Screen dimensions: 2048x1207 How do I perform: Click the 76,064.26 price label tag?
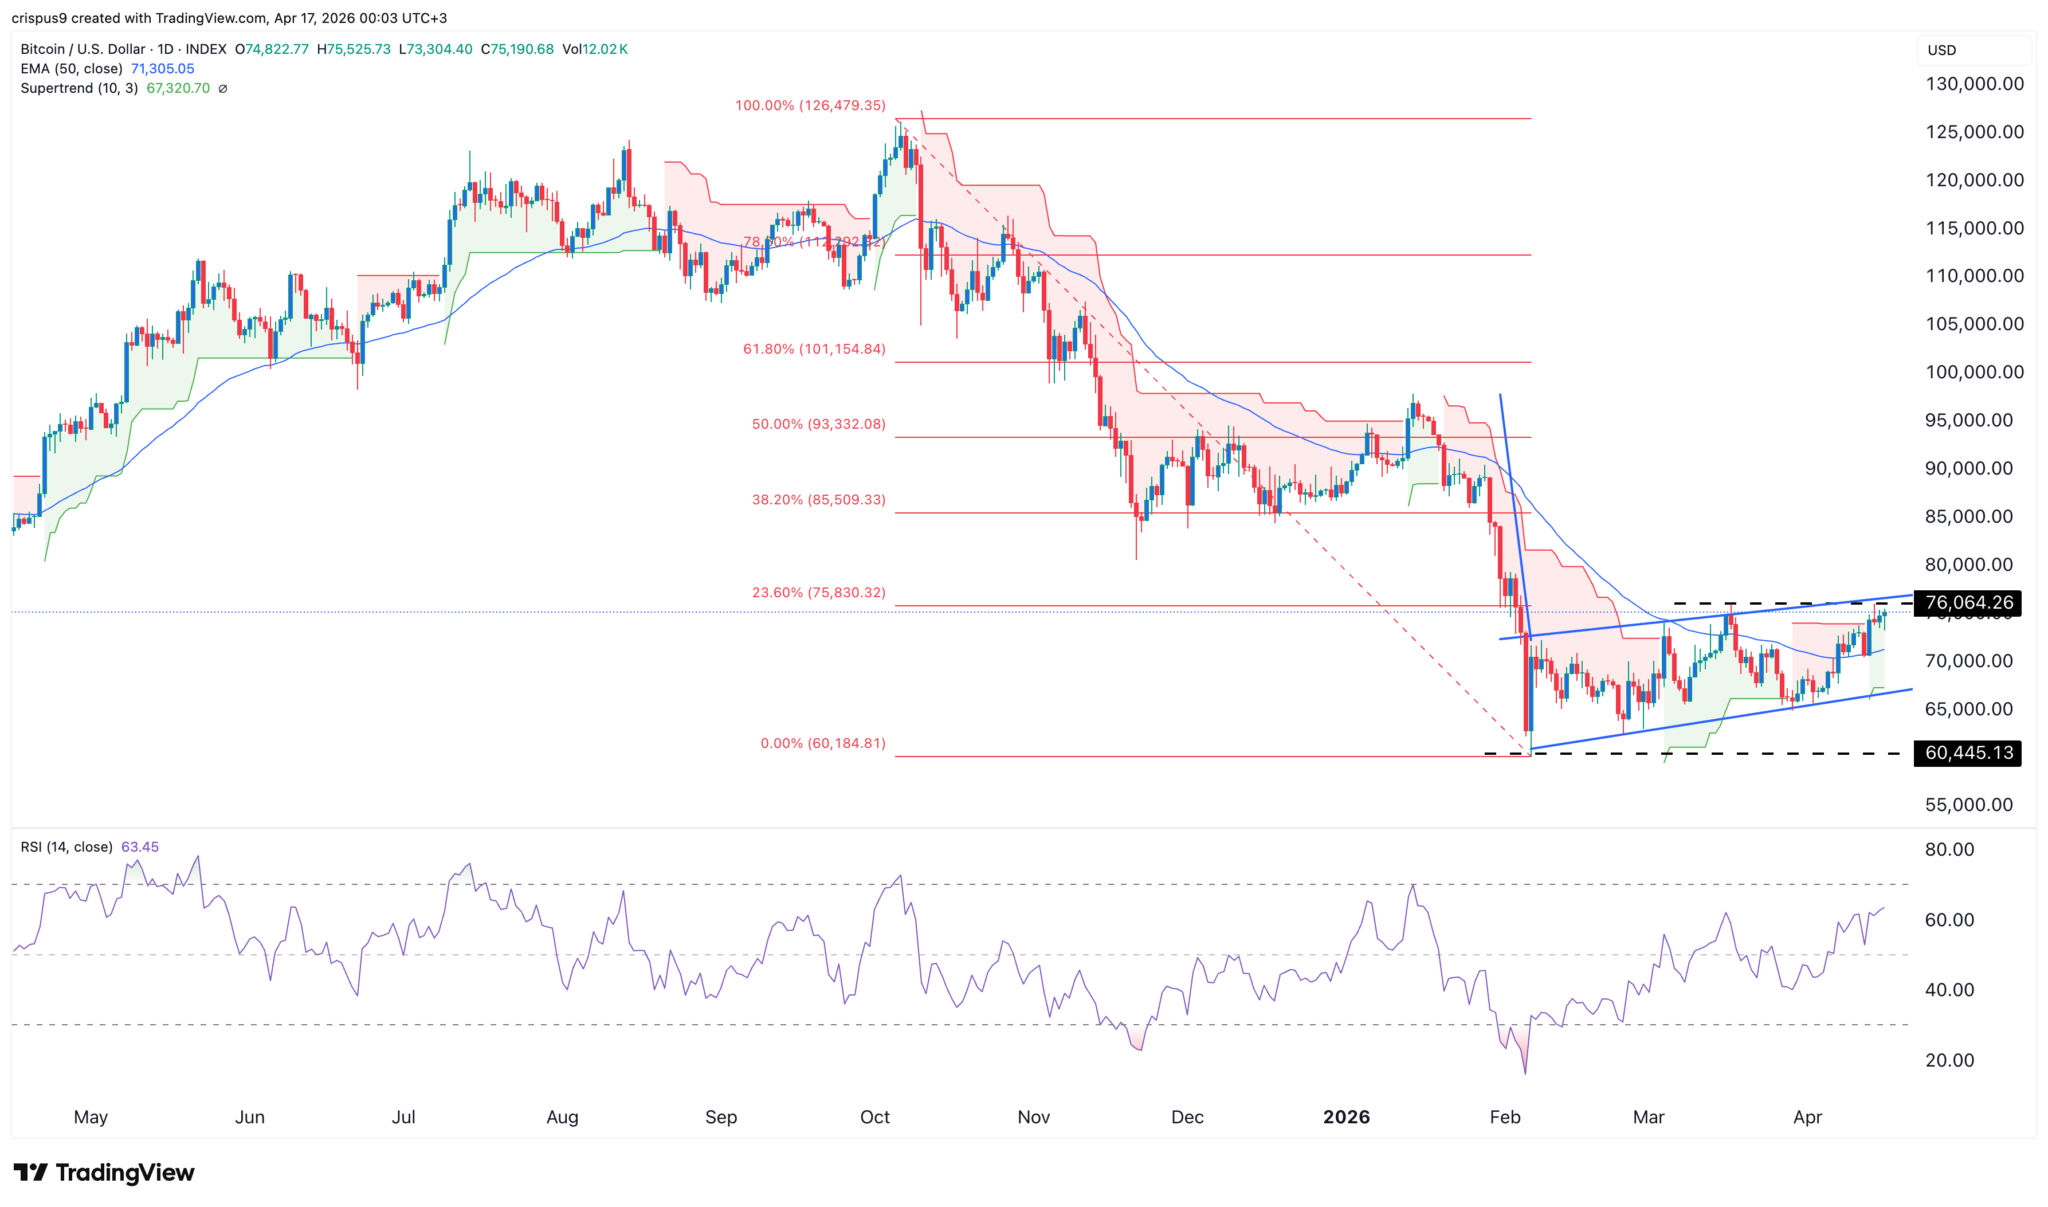pyautogui.click(x=1967, y=603)
